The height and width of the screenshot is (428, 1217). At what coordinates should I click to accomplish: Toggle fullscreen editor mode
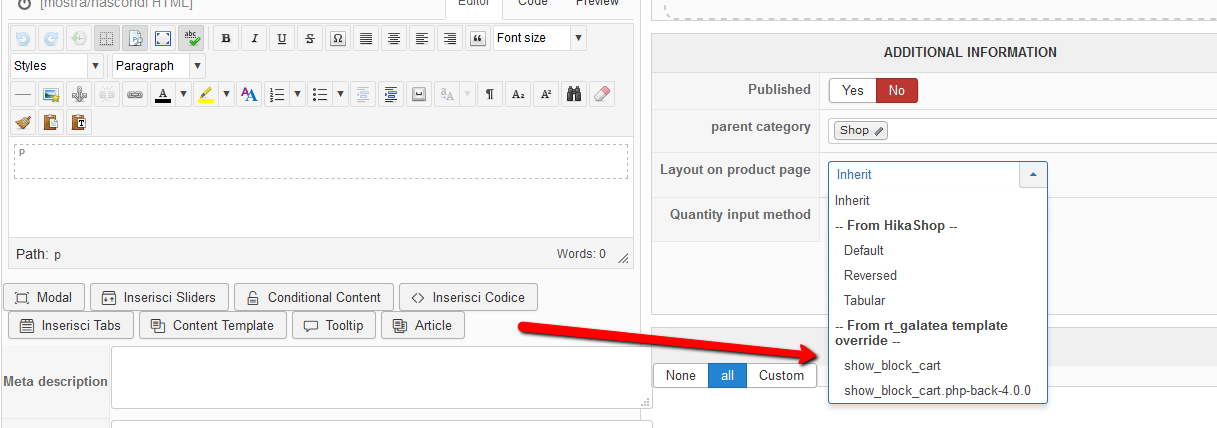[162, 39]
